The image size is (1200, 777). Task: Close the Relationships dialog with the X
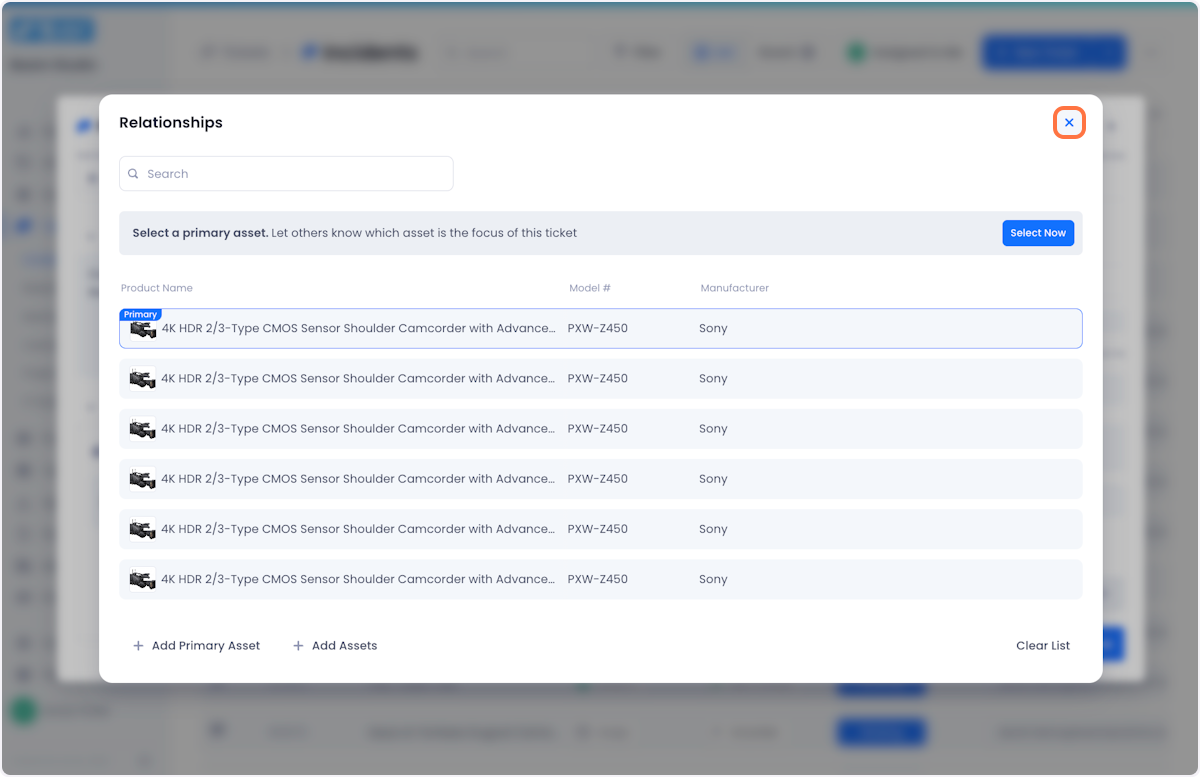[1069, 122]
